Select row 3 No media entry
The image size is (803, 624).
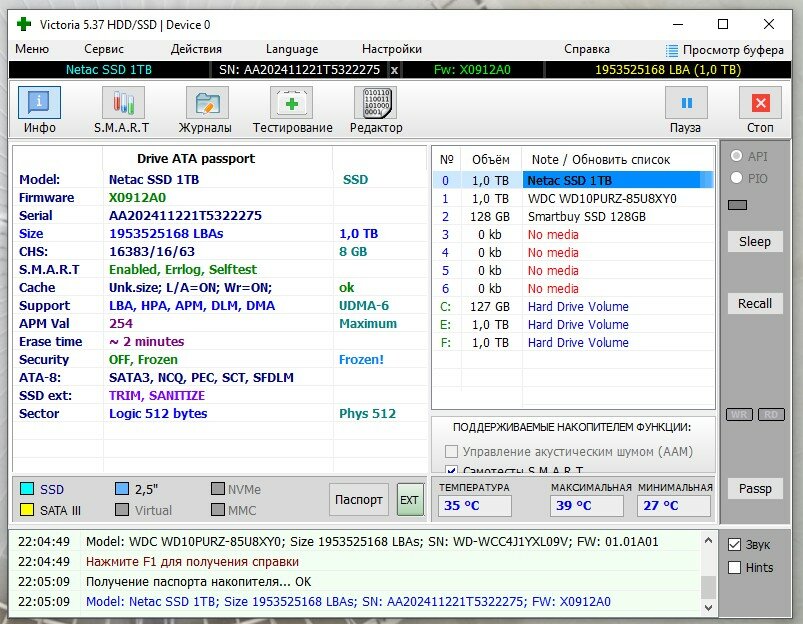point(573,235)
